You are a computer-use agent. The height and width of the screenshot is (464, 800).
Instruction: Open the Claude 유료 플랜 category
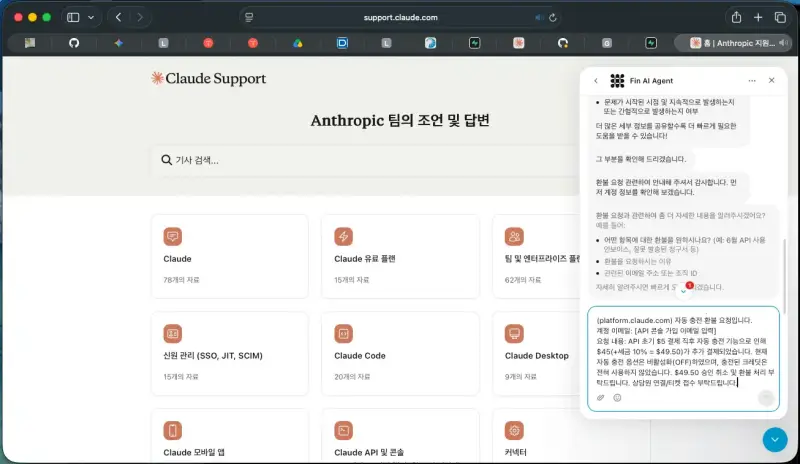(x=401, y=256)
